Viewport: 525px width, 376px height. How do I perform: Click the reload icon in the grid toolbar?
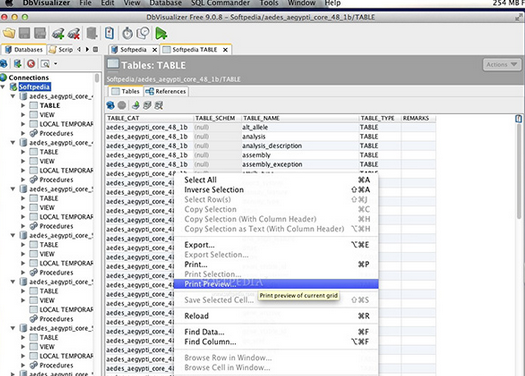(x=110, y=105)
